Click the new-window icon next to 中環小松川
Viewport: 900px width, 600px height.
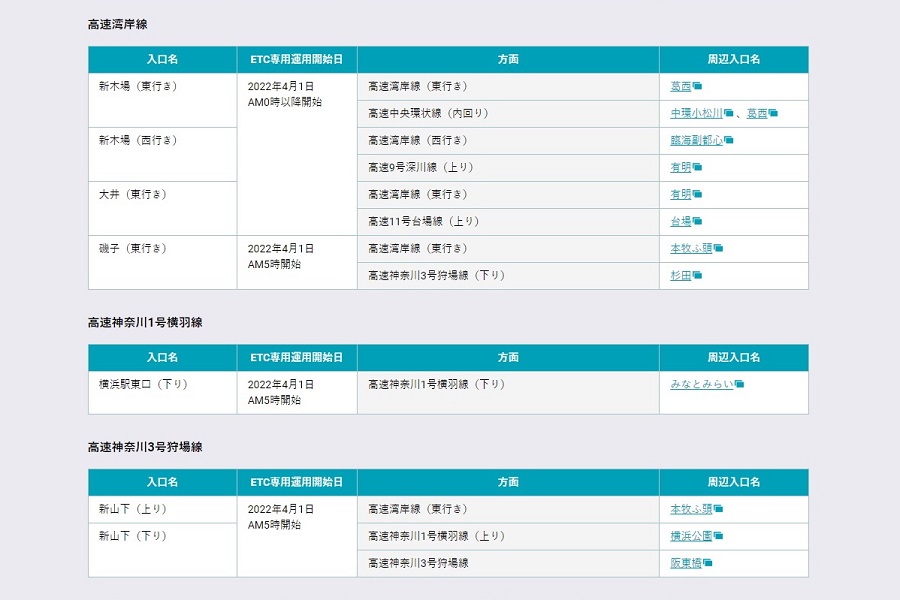[x=729, y=114]
